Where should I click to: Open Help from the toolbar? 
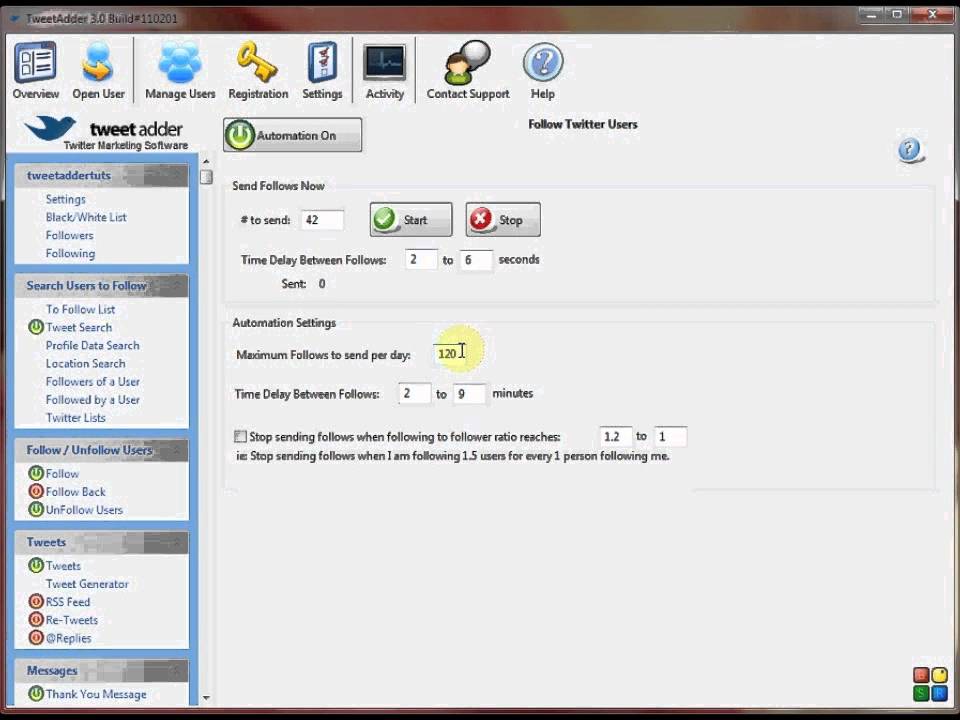(542, 70)
